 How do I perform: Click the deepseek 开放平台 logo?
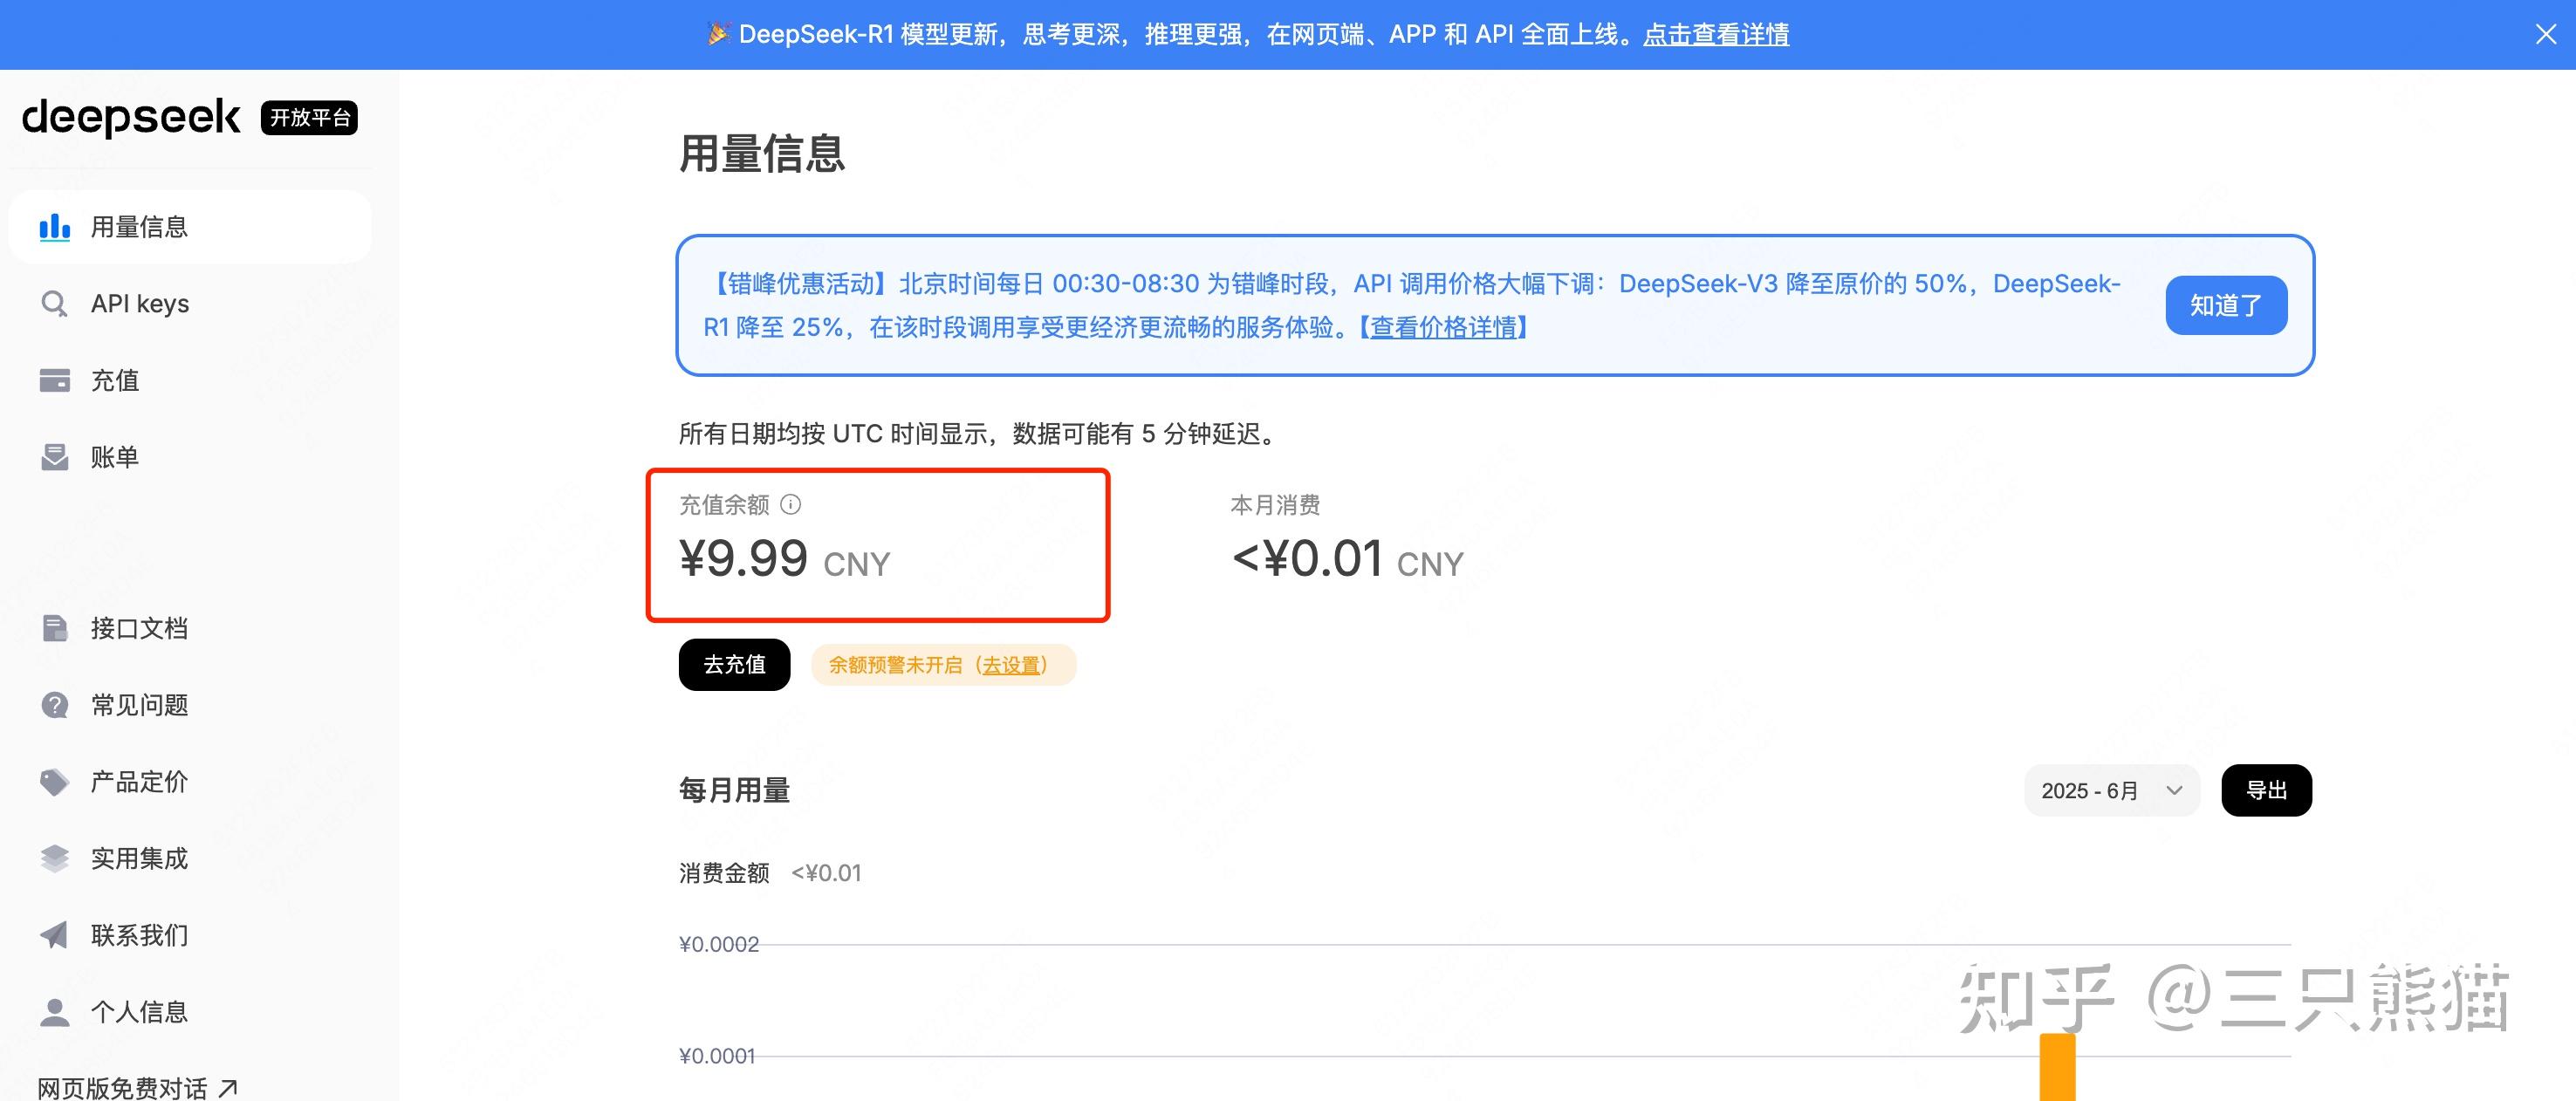pos(131,117)
